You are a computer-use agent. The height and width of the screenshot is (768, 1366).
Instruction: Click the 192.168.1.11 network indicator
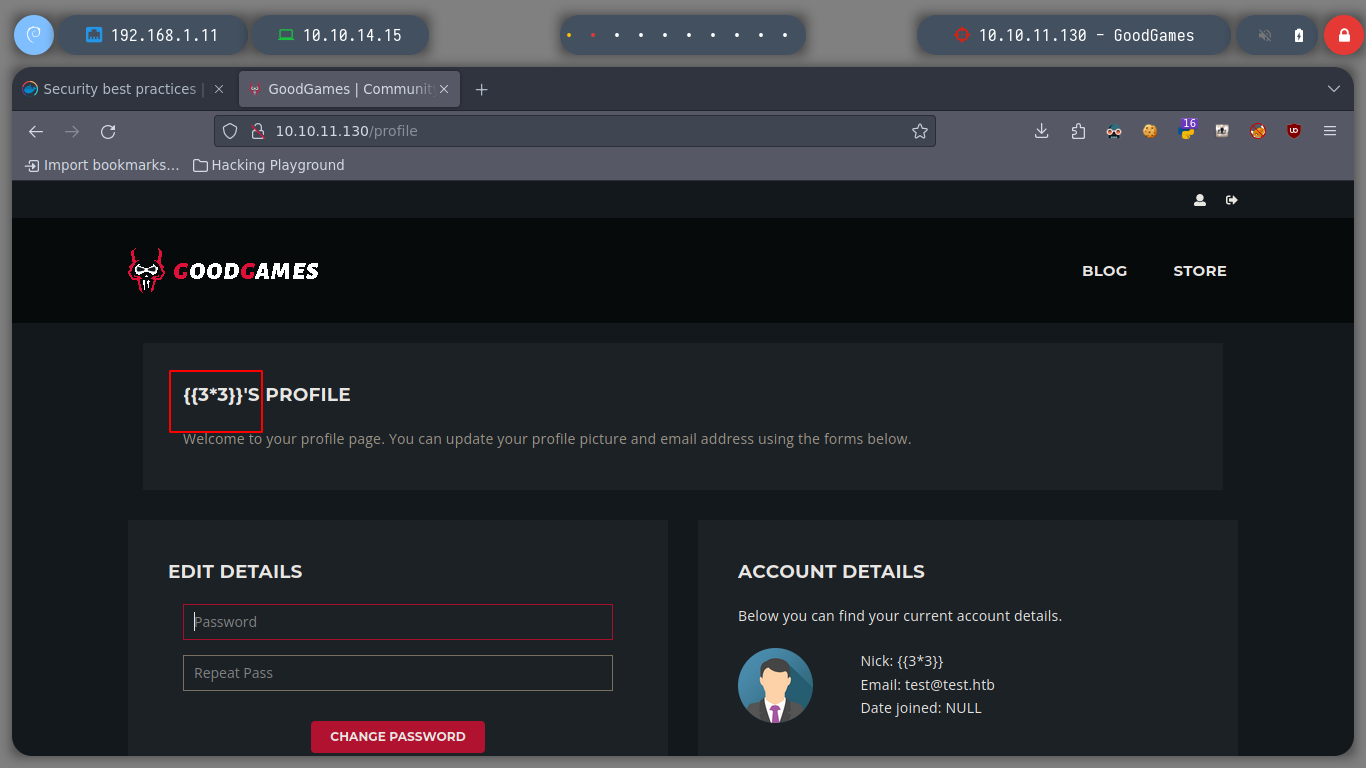(152, 35)
